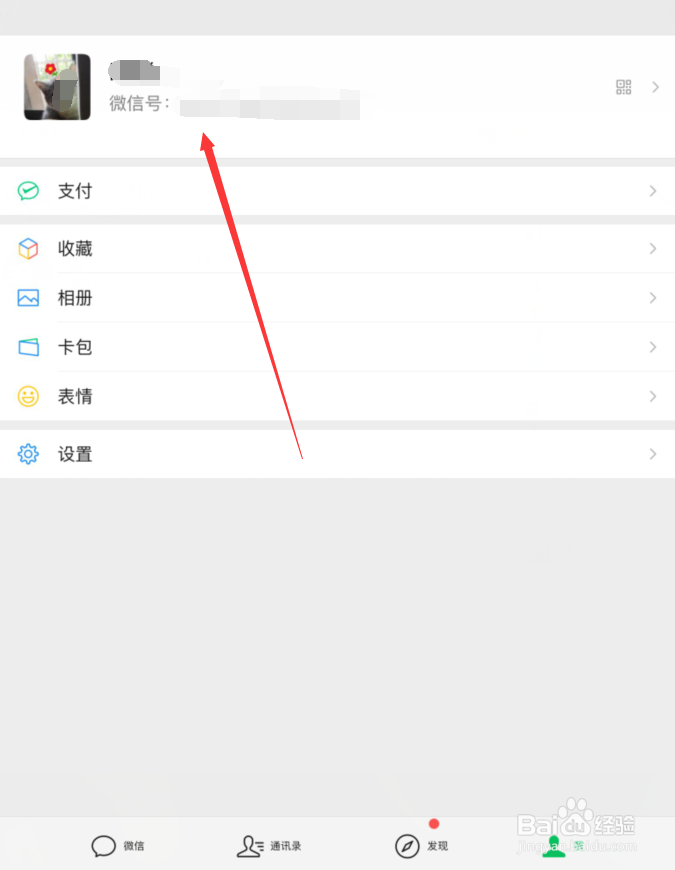Screen dimensions: 675x870
Task: Open the 收藏 favorites entry
Action: coord(337,249)
